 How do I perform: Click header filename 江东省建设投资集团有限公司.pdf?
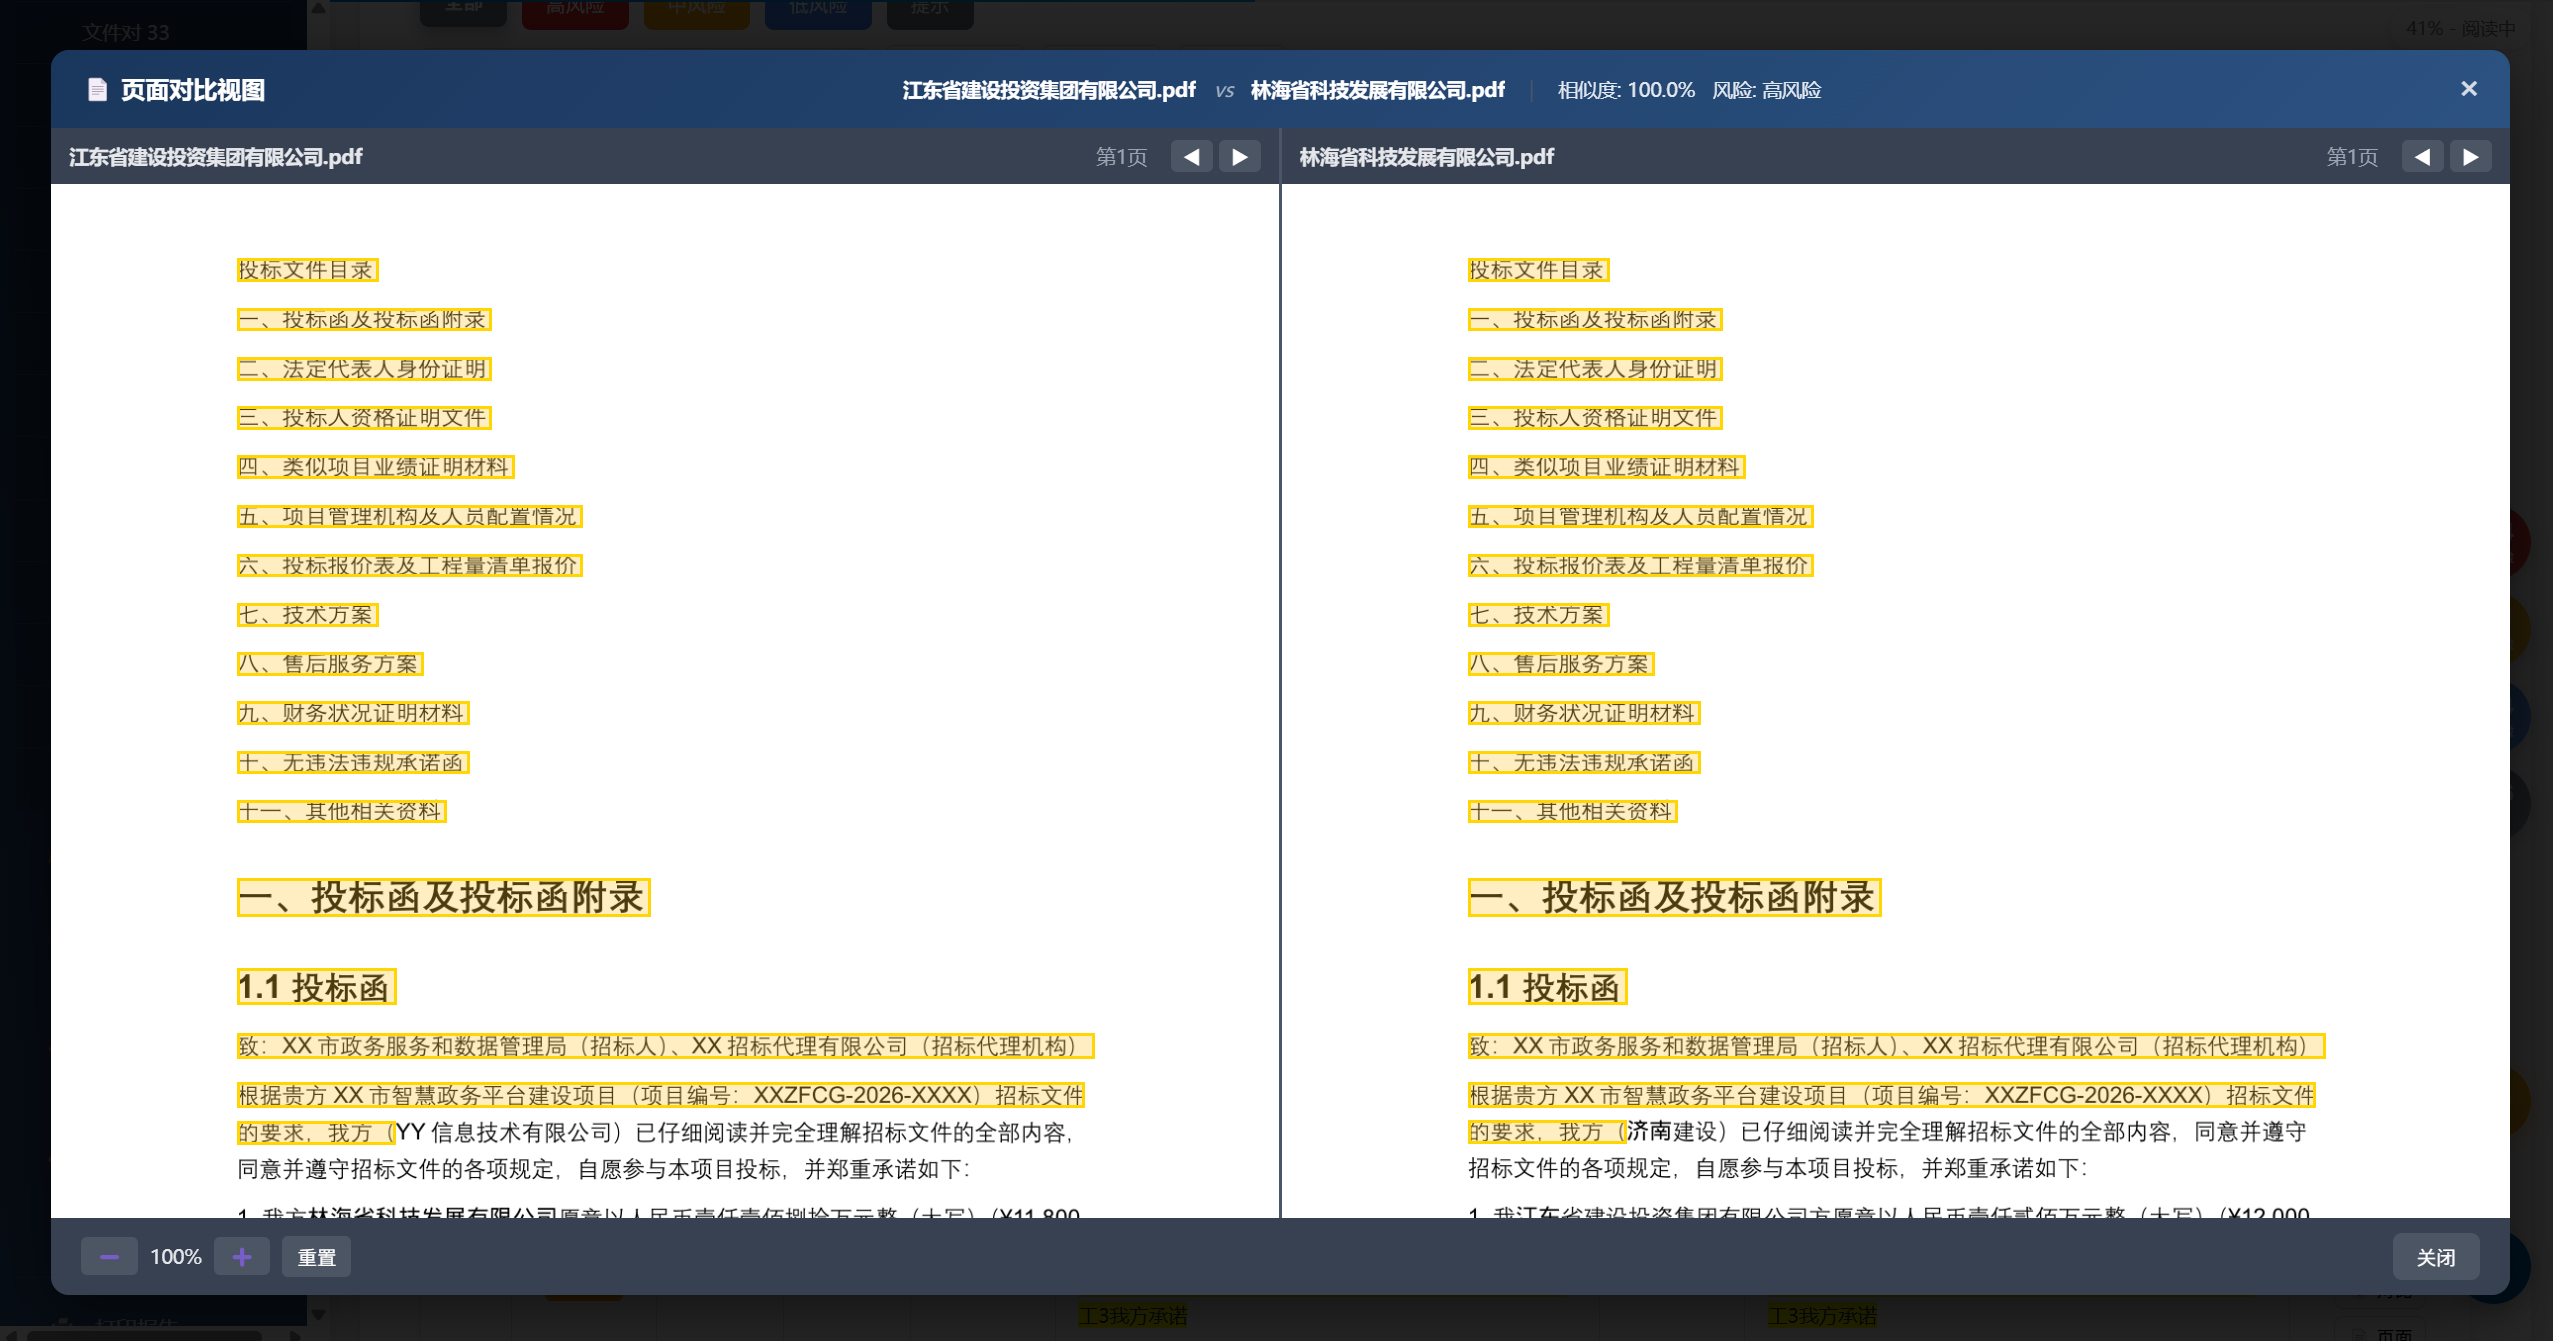click(1049, 90)
